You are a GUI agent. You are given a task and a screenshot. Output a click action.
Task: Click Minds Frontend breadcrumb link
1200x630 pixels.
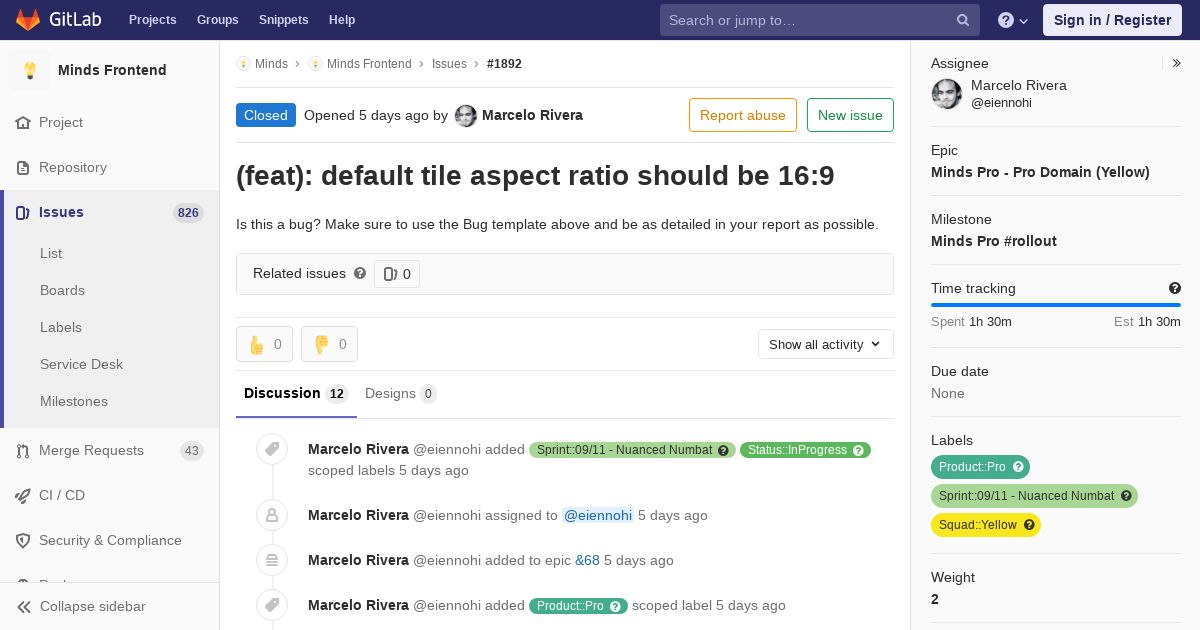(x=369, y=64)
